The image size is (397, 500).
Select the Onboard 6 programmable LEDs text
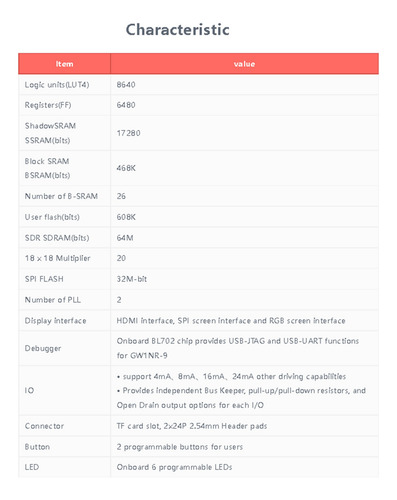[x=174, y=467]
